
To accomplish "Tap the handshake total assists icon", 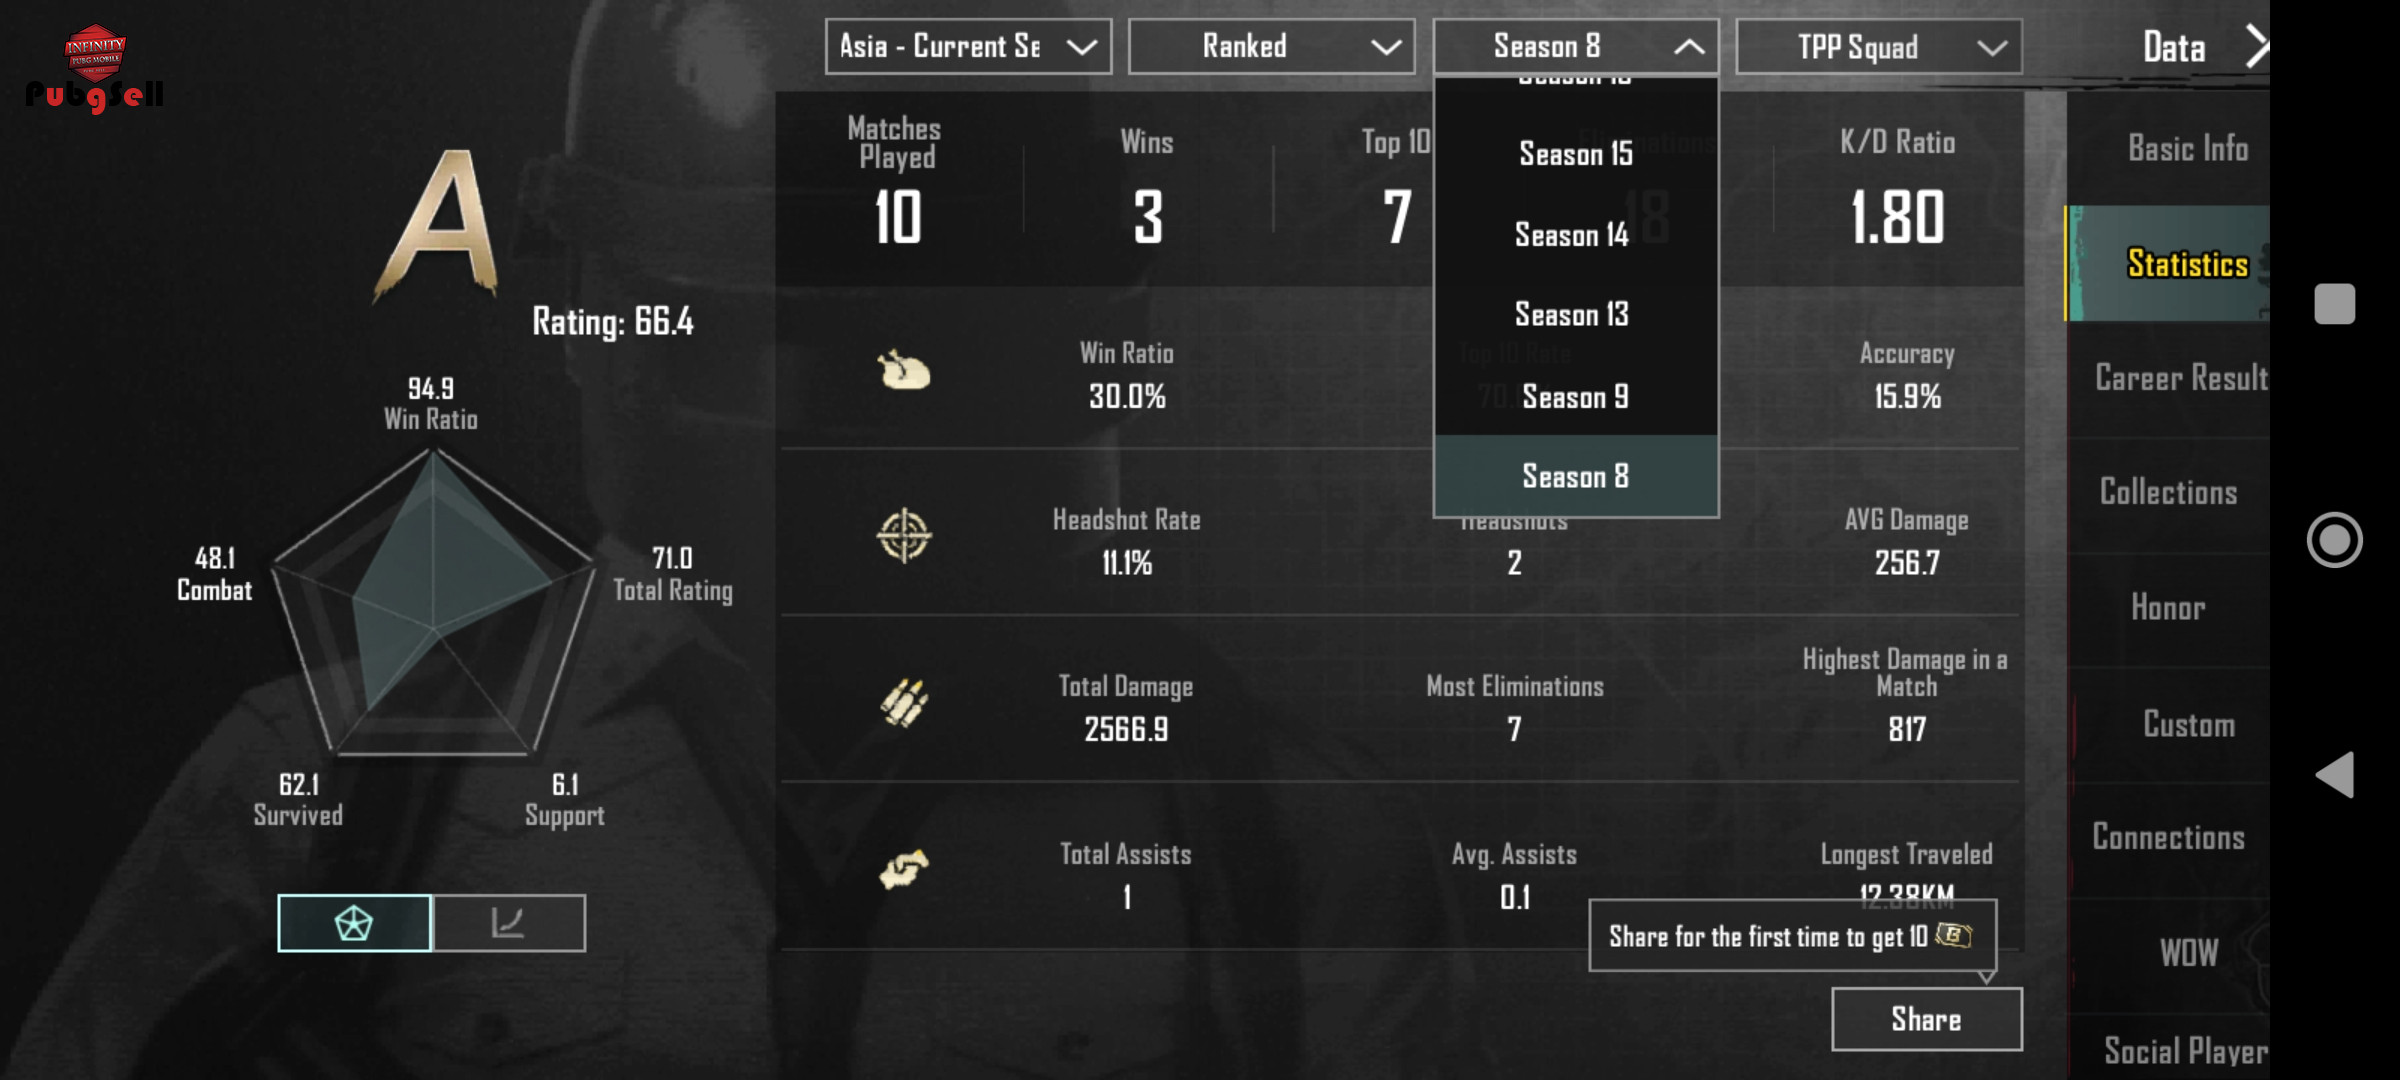I will [904, 869].
